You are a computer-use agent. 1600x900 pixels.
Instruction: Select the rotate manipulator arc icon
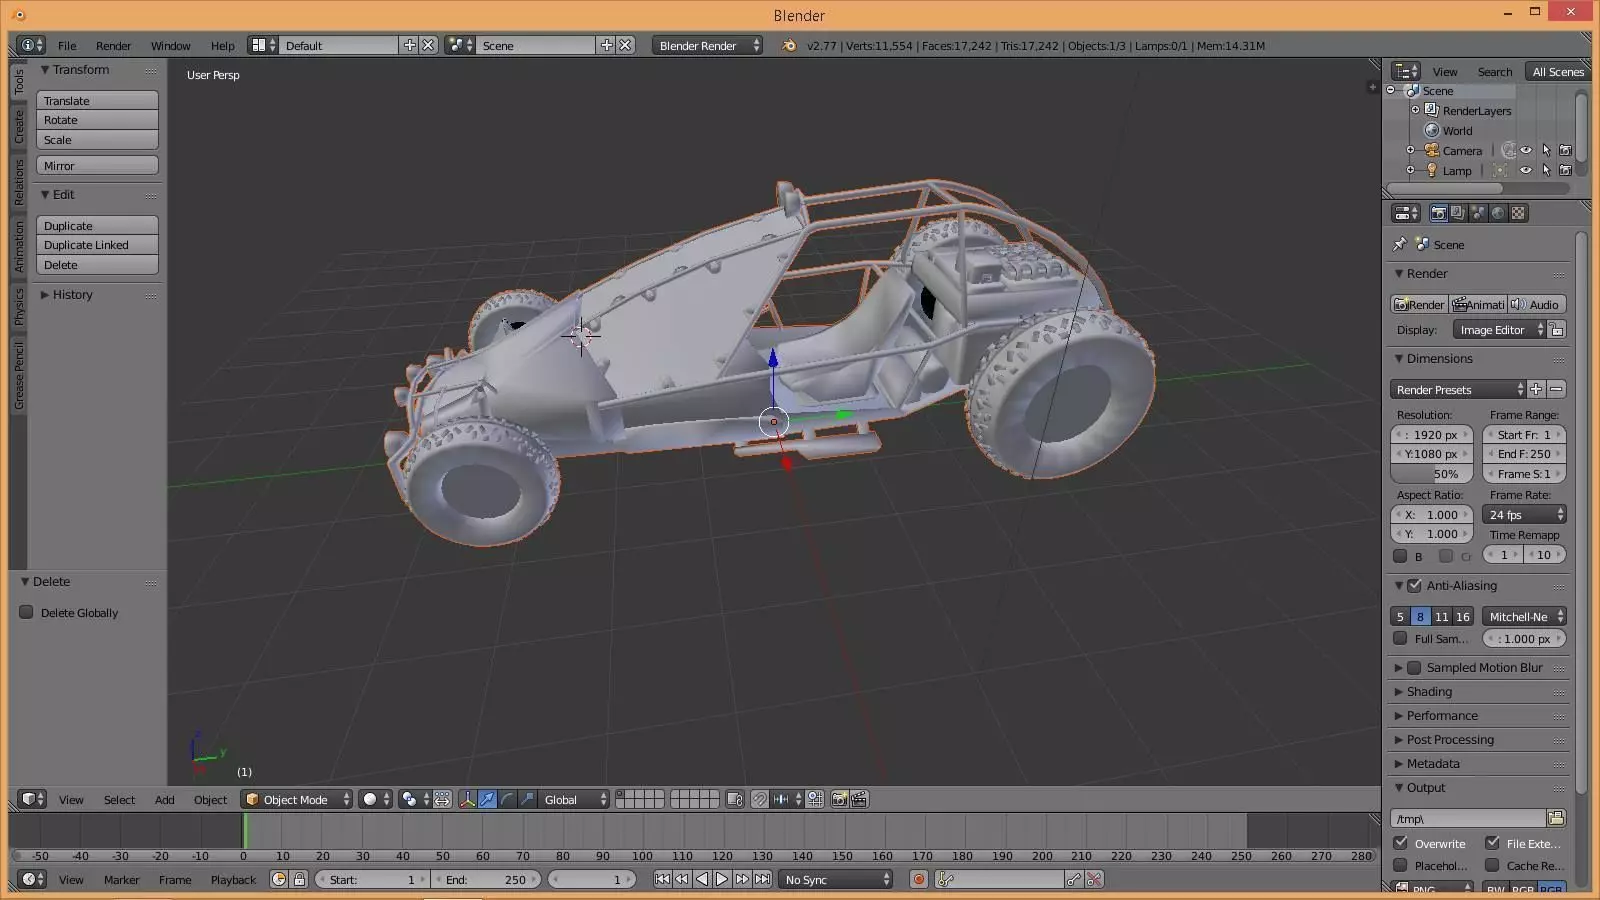point(507,799)
